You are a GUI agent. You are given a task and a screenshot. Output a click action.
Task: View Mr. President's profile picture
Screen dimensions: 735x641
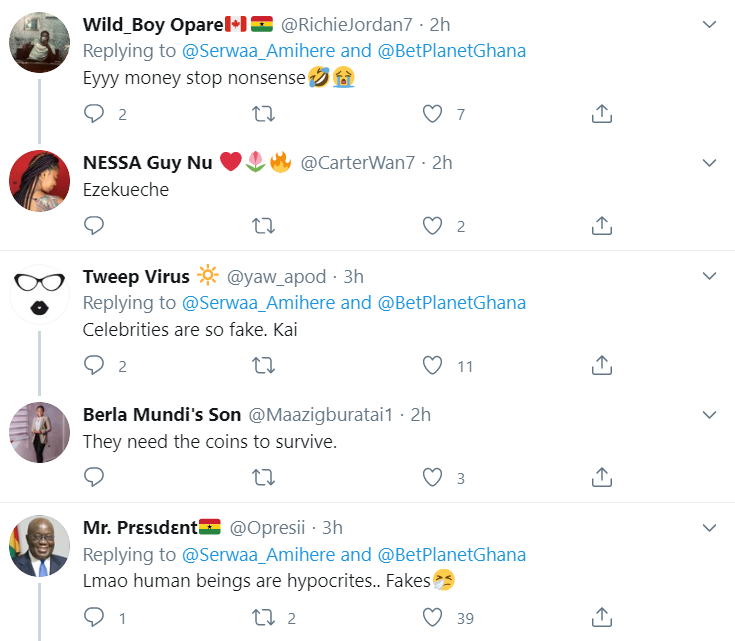39,546
